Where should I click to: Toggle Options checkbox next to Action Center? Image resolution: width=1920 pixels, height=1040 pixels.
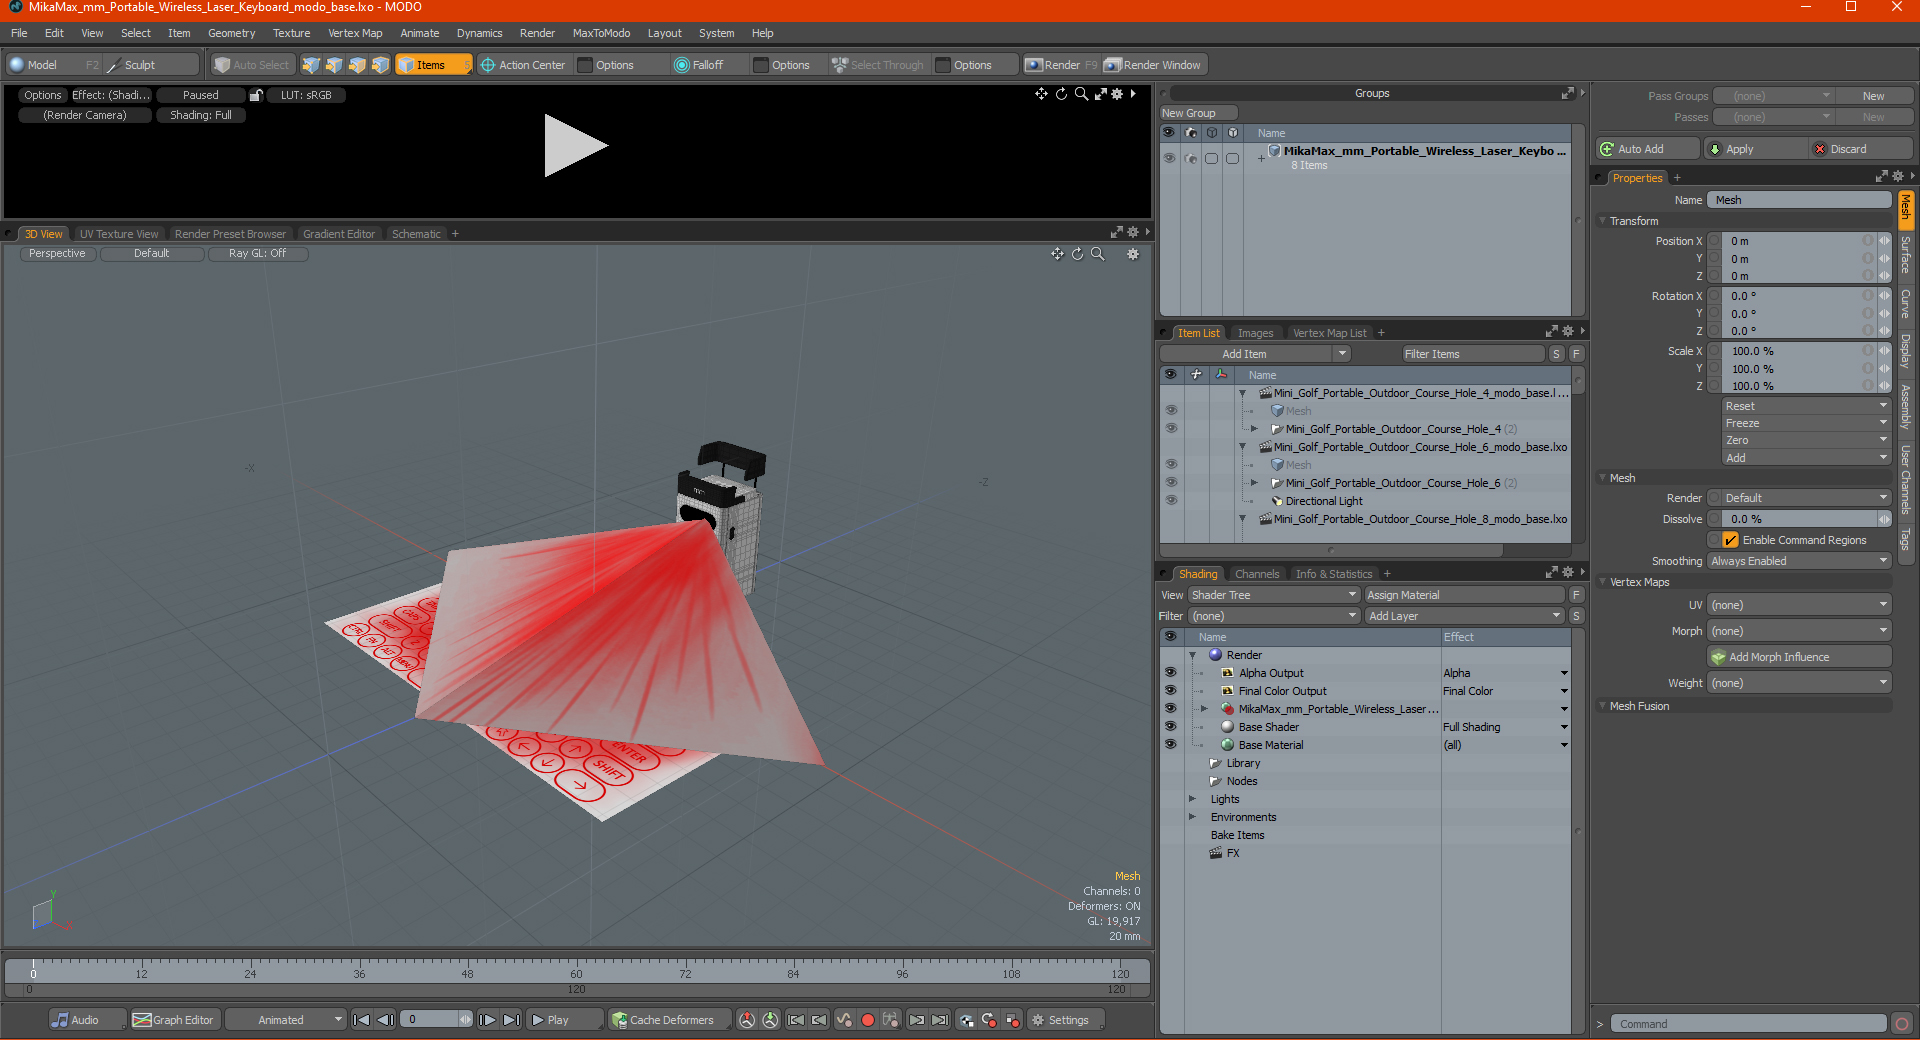pyautogui.click(x=585, y=65)
